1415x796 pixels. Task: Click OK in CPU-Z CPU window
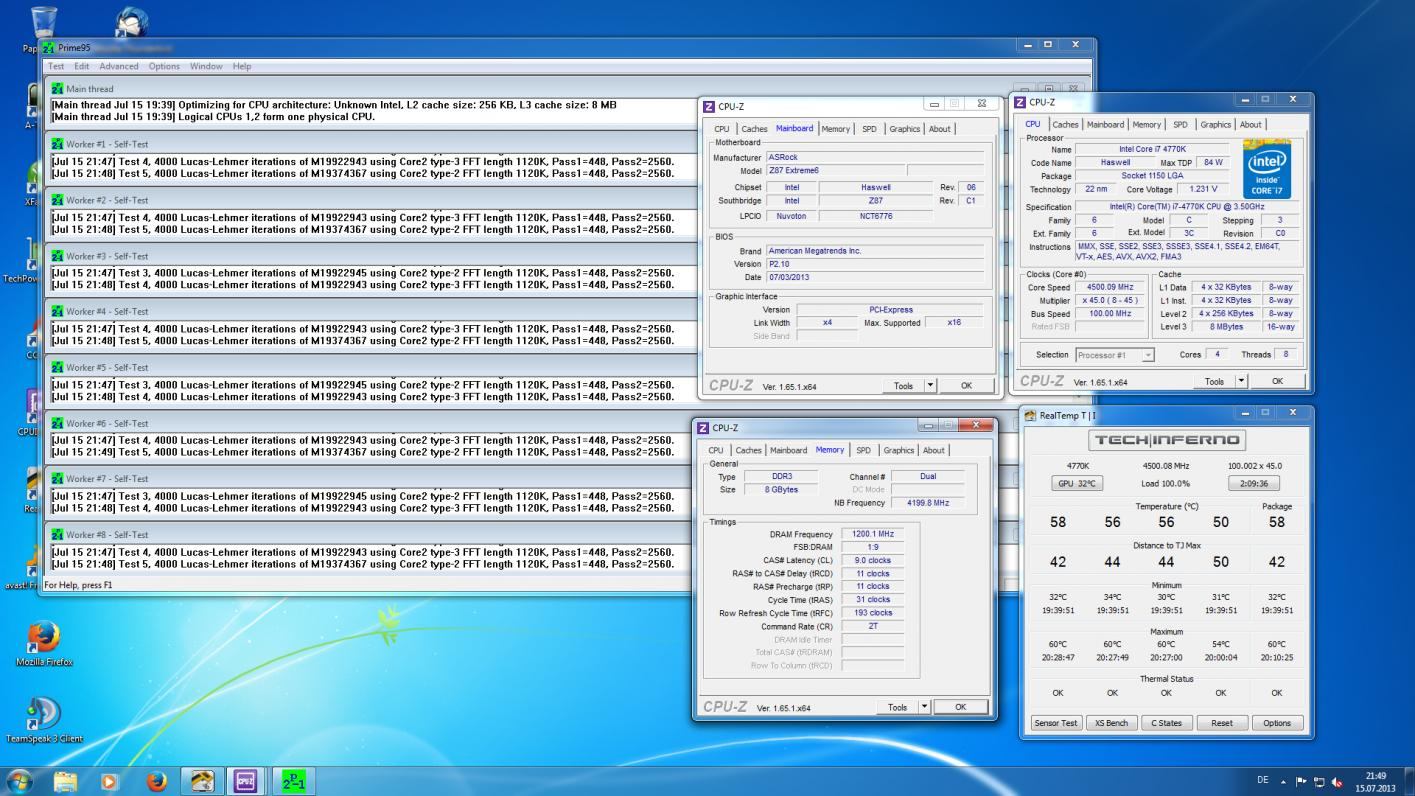pyautogui.click(x=1277, y=381)
